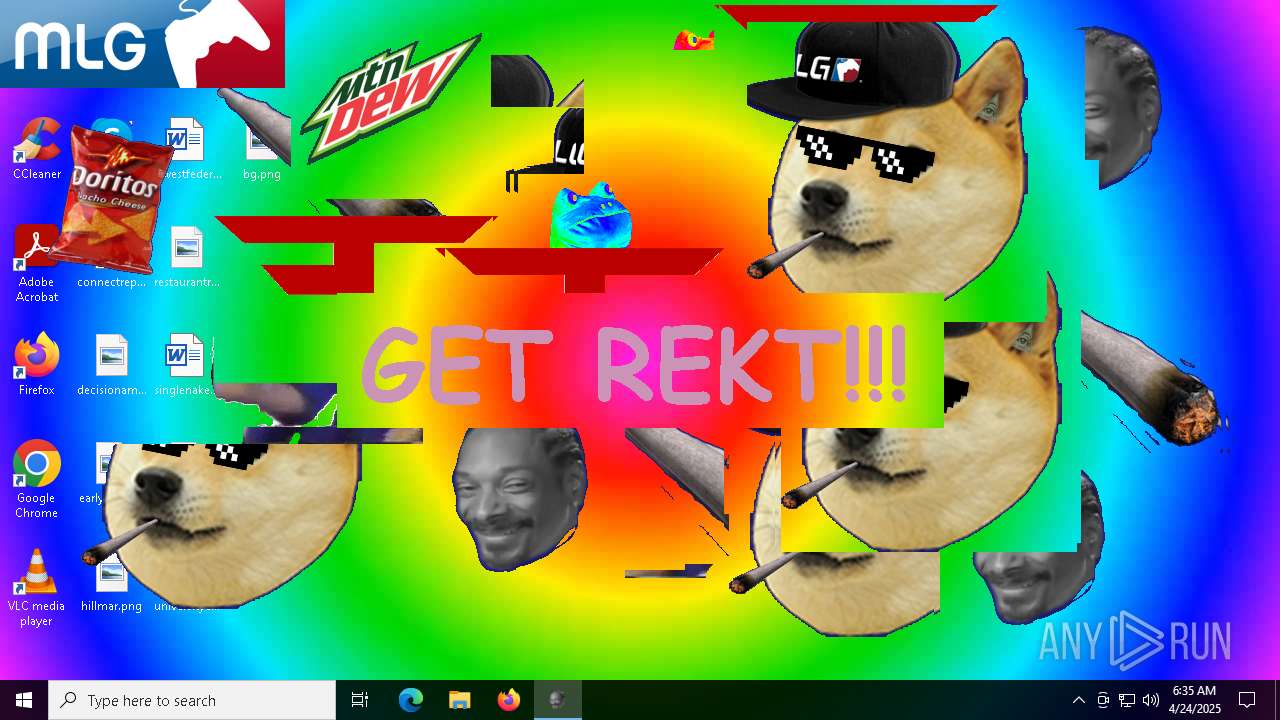Open the clock showing 6:35 AM
The height and width of the screenshot is (720, 1280).
click(x=1195, y=700)
